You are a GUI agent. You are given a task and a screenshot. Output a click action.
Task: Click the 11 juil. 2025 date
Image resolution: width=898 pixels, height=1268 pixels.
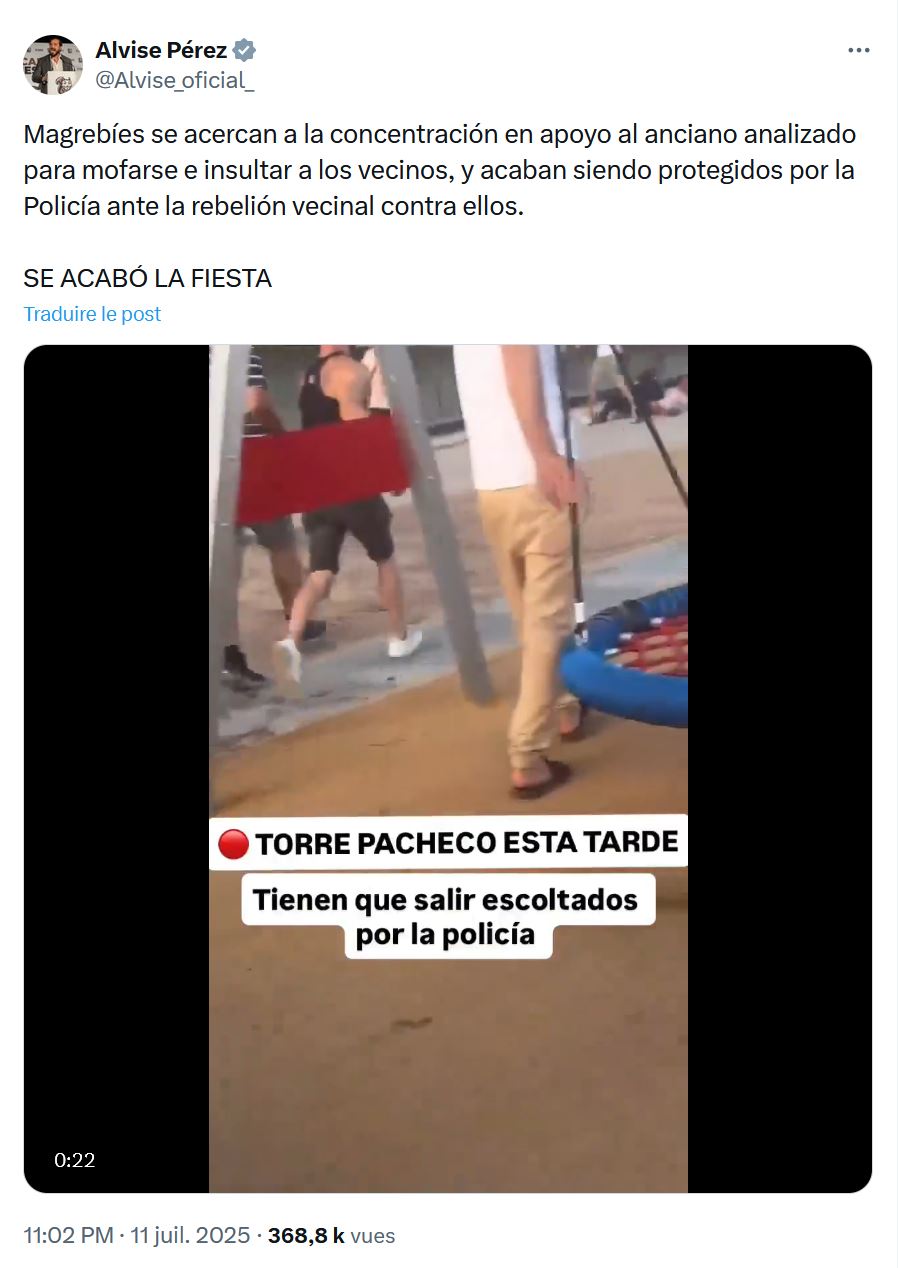click(188, 1236)
